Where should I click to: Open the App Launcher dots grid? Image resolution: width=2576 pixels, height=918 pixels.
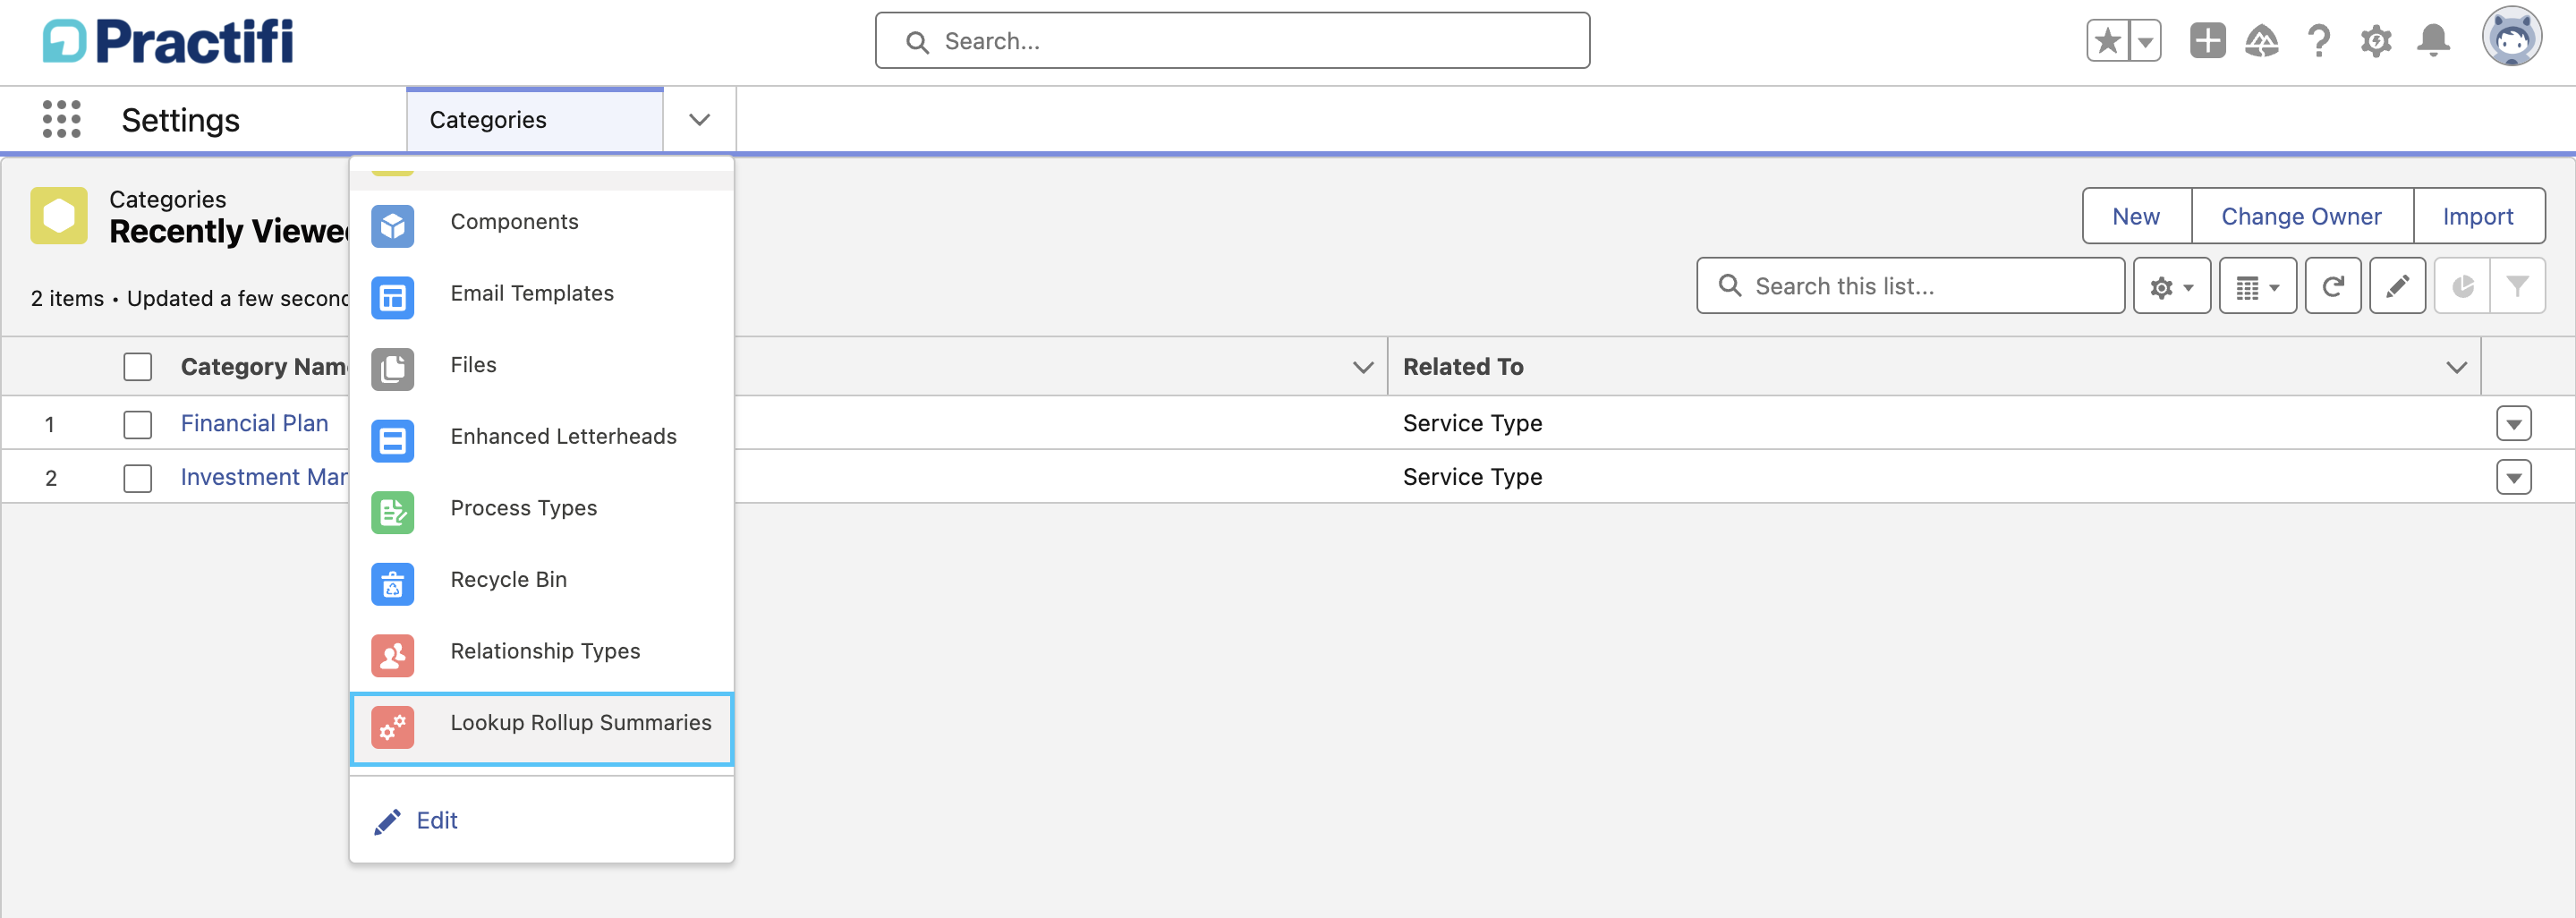pos(61,119)
